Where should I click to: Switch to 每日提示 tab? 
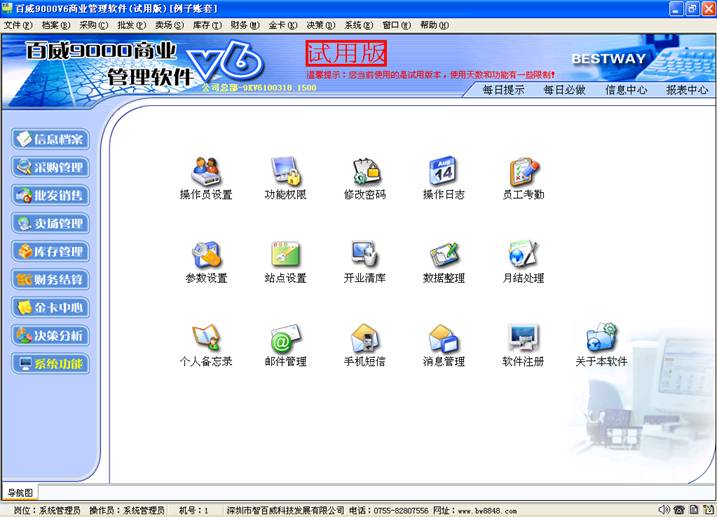(x=503, y=90)
